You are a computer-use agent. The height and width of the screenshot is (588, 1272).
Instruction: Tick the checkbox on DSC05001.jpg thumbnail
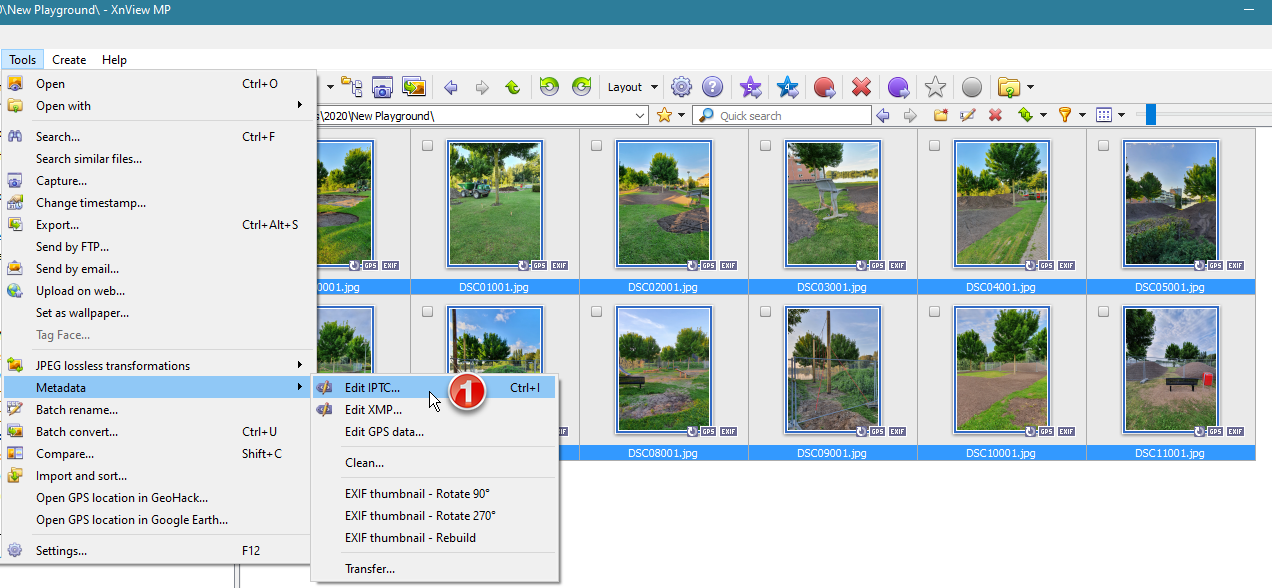pyautogui.click(x=1103, y=146)
